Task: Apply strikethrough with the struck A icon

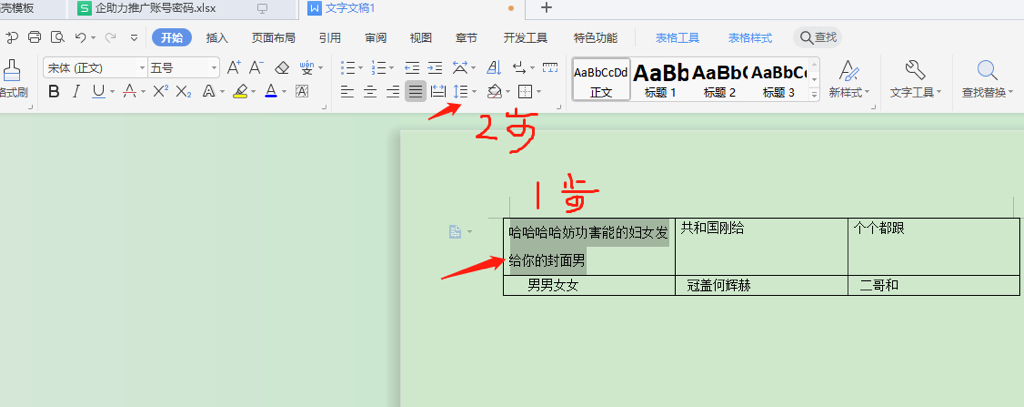Action: point(130,91)
